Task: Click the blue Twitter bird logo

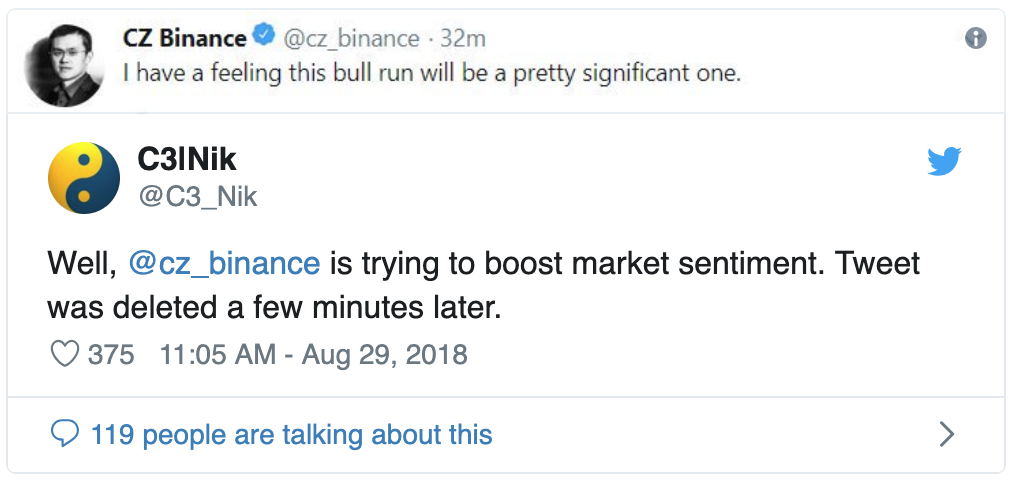Action: click(944, 162)
